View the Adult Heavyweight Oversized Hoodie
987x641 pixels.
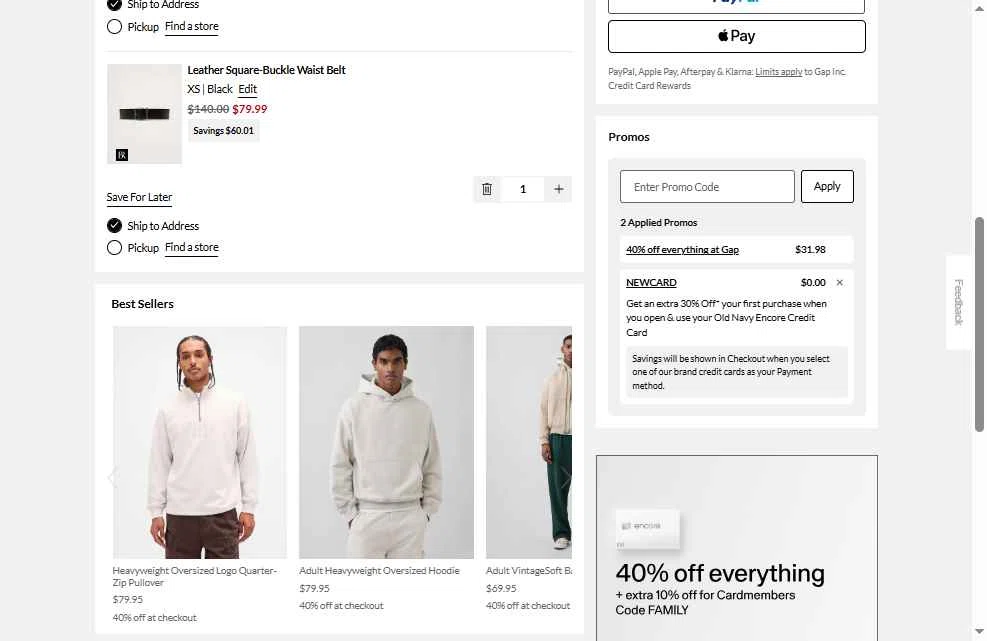[386, 442]
